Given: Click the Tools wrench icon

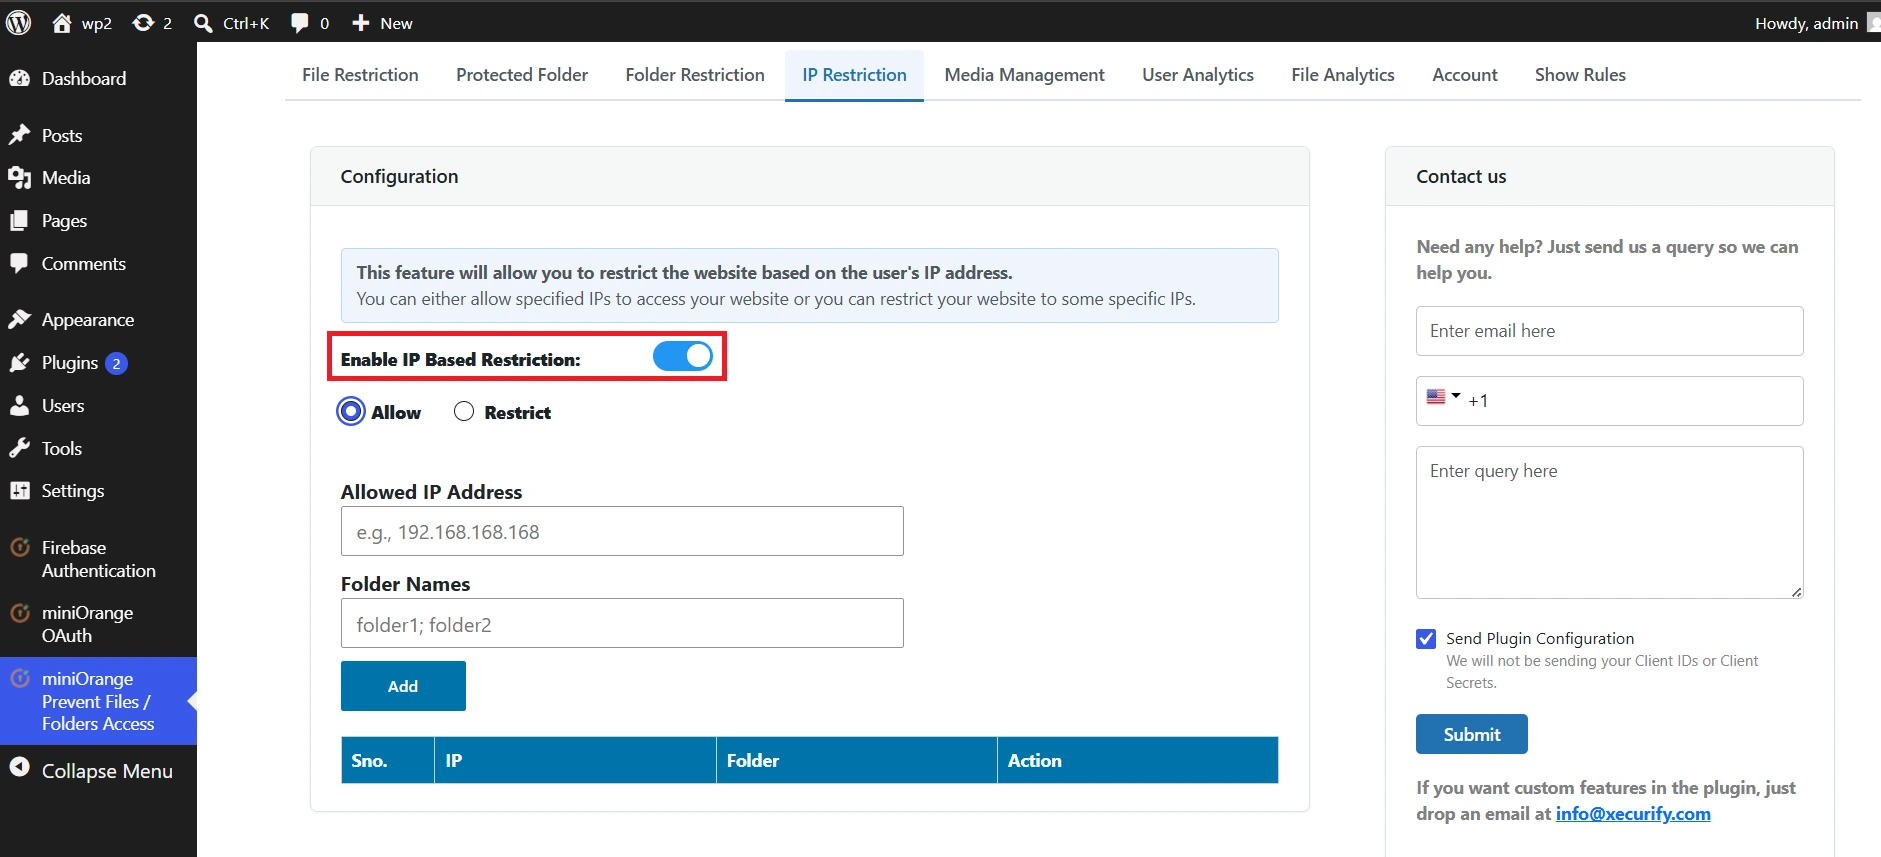Looking at the screenshot, I should (x=19, y=448).
